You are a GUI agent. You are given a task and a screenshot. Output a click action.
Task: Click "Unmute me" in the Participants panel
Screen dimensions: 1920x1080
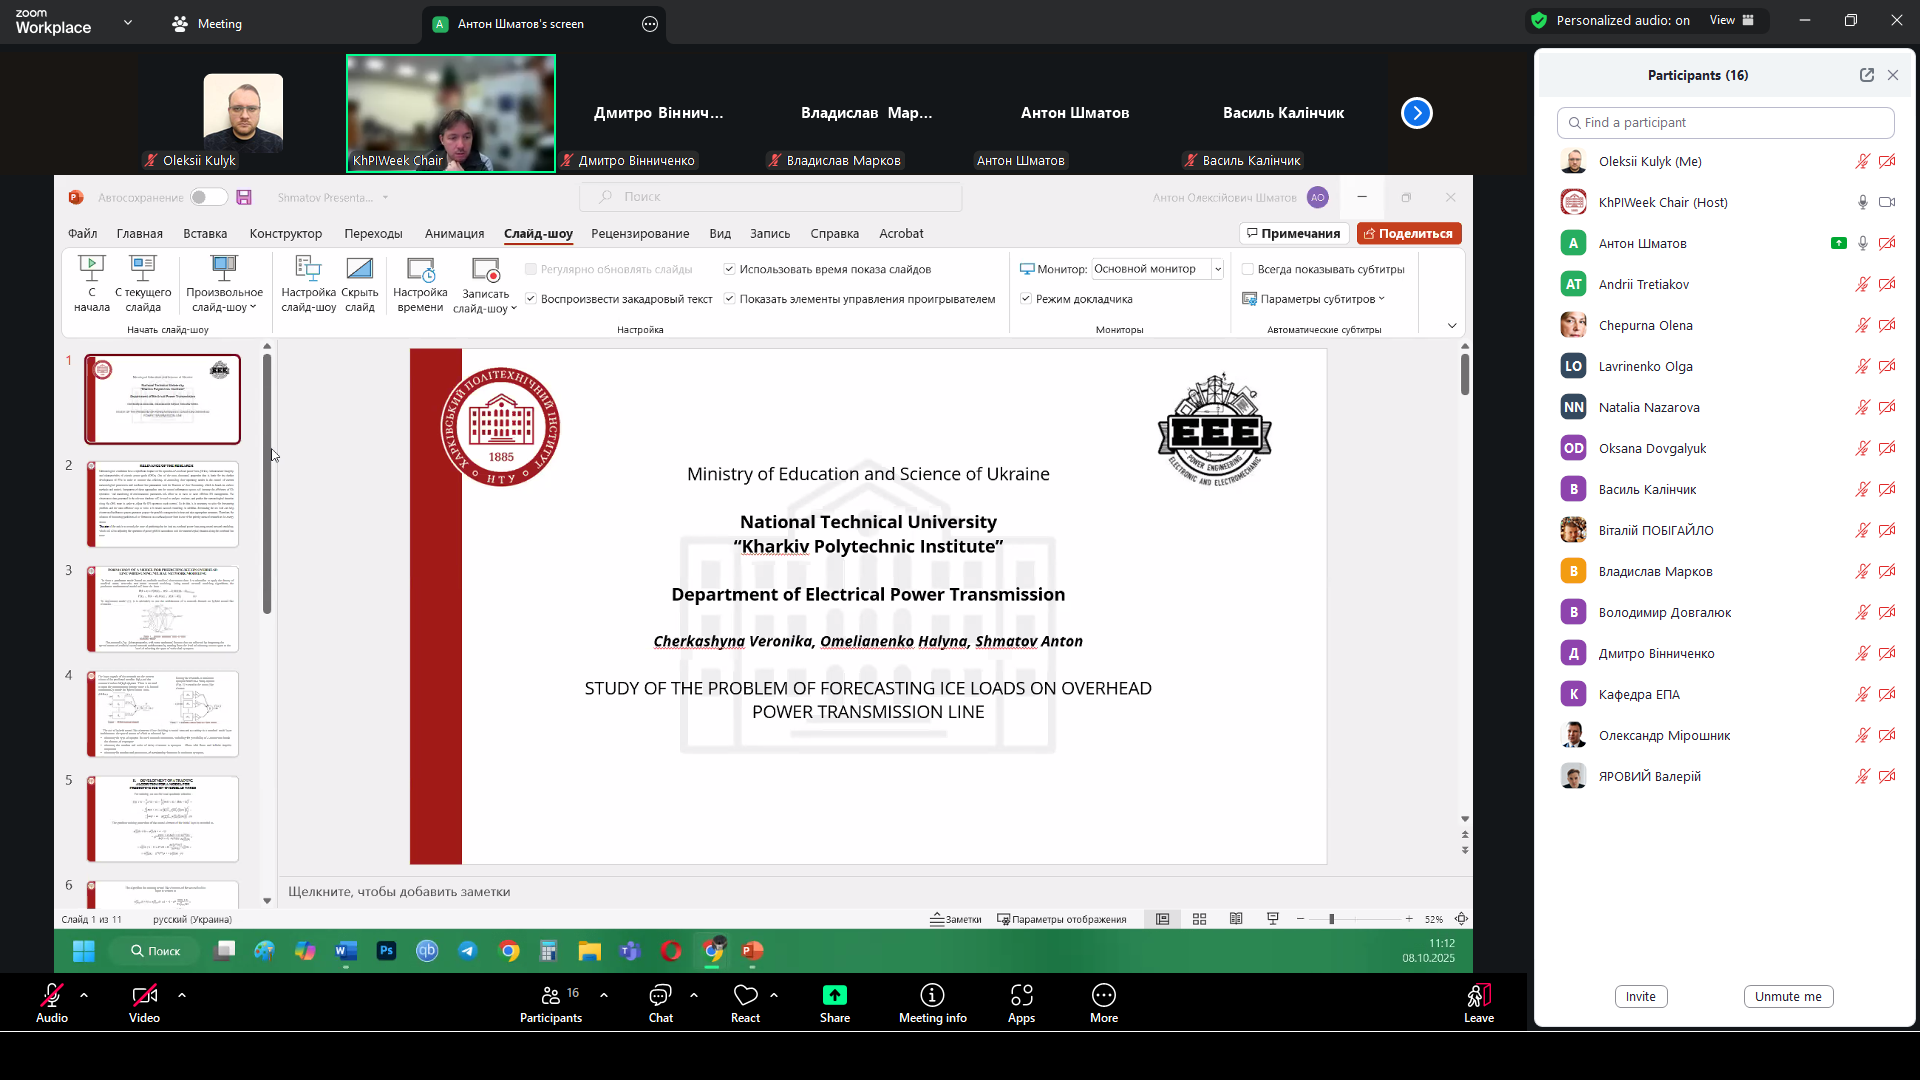click(1788, 996)
